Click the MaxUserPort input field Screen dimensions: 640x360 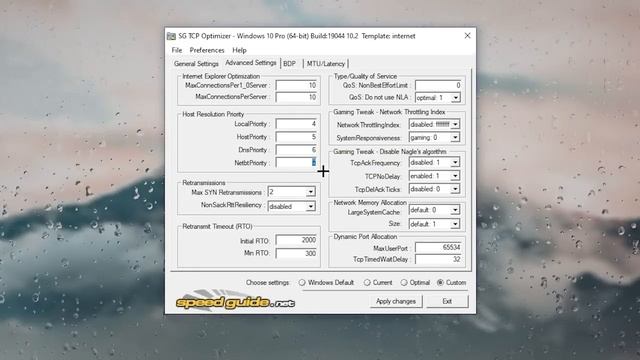(x=438, y=247)
